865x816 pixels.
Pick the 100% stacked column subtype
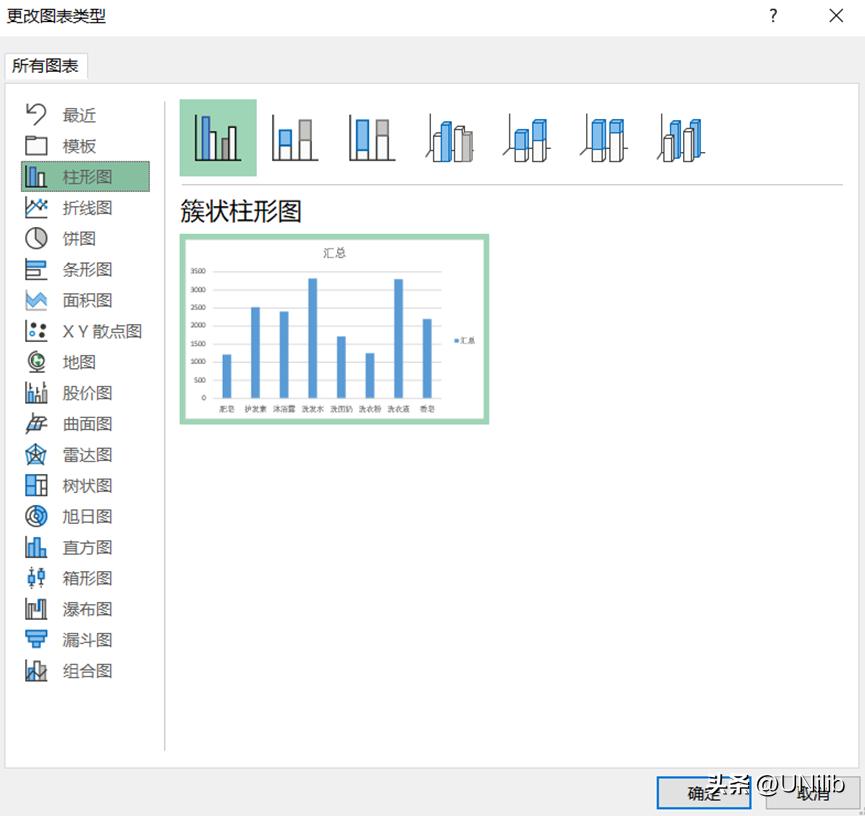[x=371, y=138]
